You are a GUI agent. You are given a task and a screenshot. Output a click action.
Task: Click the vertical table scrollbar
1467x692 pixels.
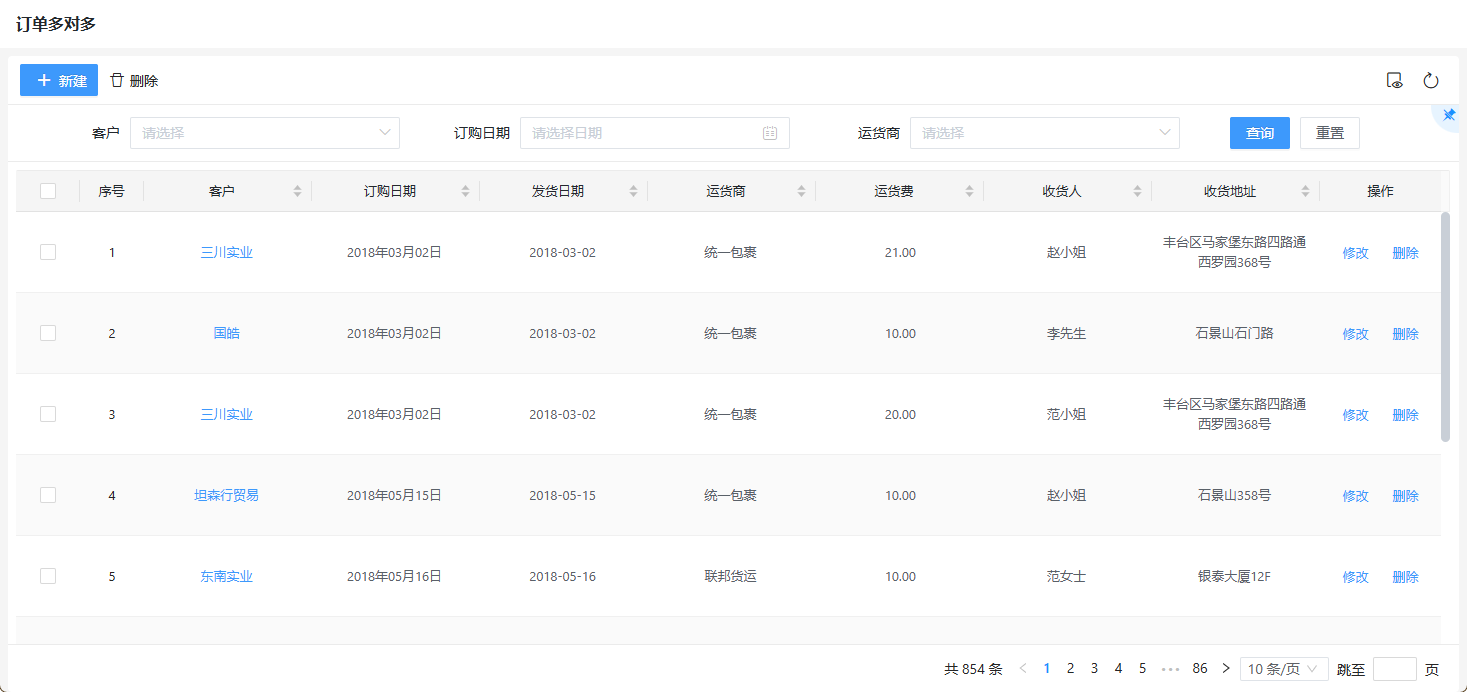point(1445,326)
